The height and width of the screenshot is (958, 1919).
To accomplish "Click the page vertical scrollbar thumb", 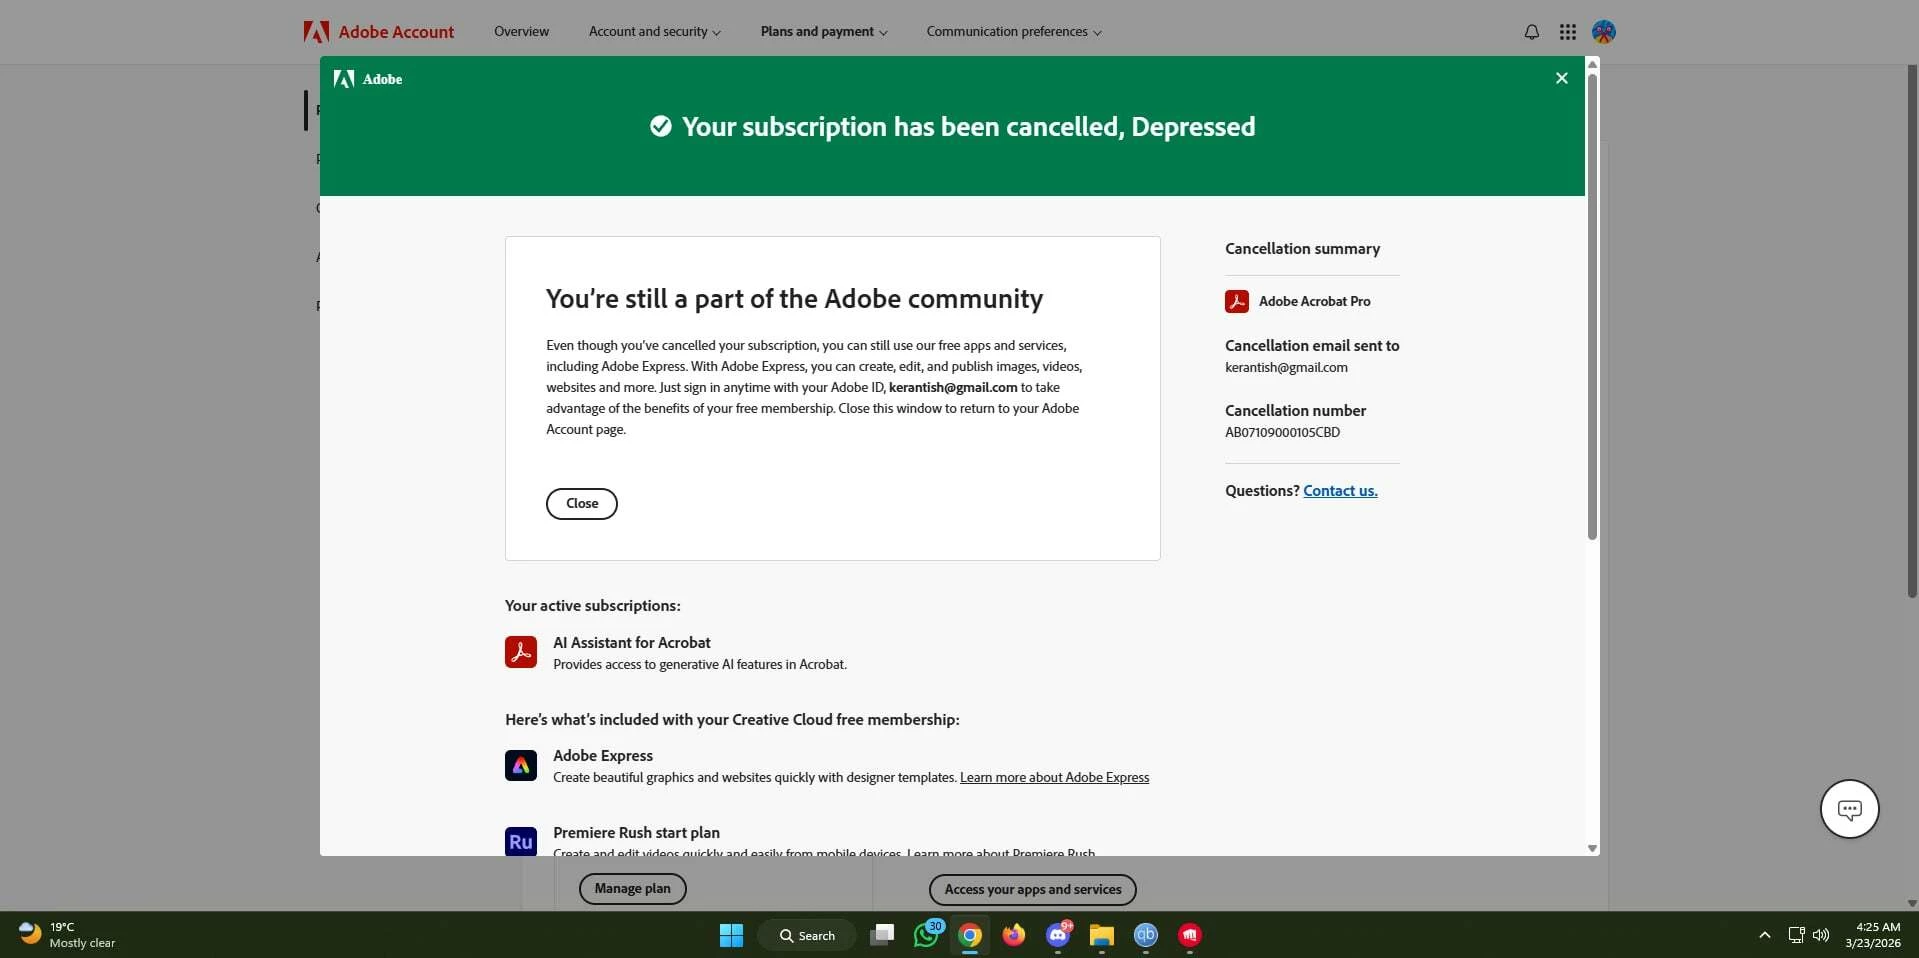I will 1912,332.
